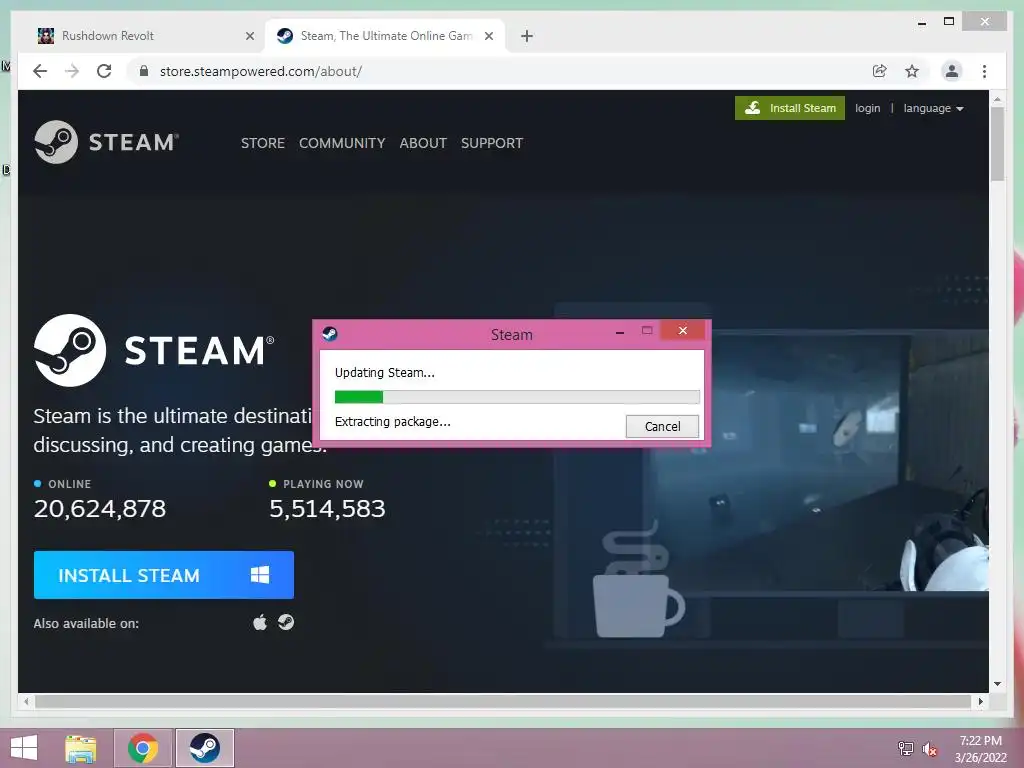Click the Chrome back arrow

(x=40, y=71)
